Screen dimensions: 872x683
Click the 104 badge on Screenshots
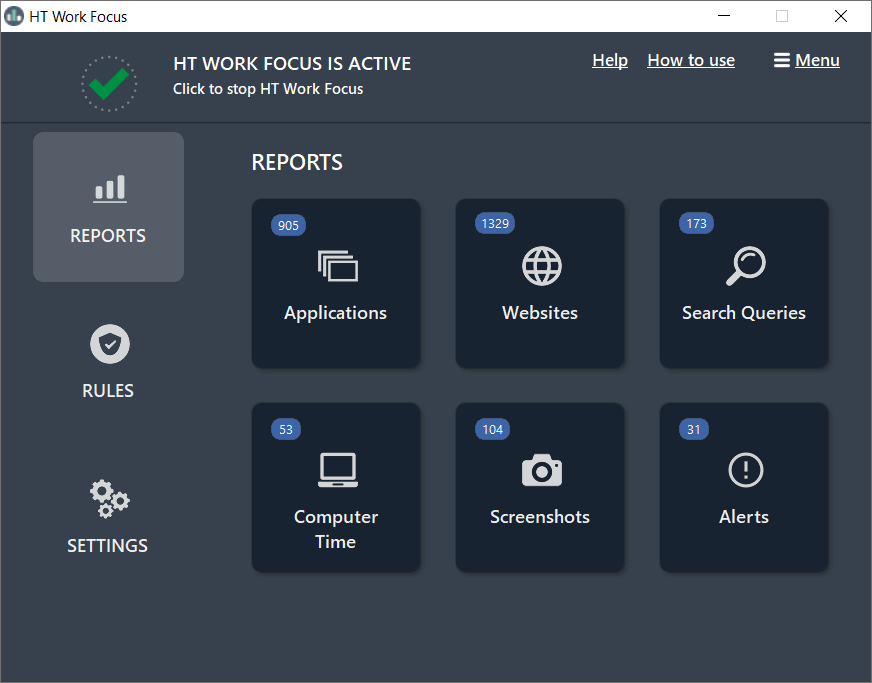point(492,429)
